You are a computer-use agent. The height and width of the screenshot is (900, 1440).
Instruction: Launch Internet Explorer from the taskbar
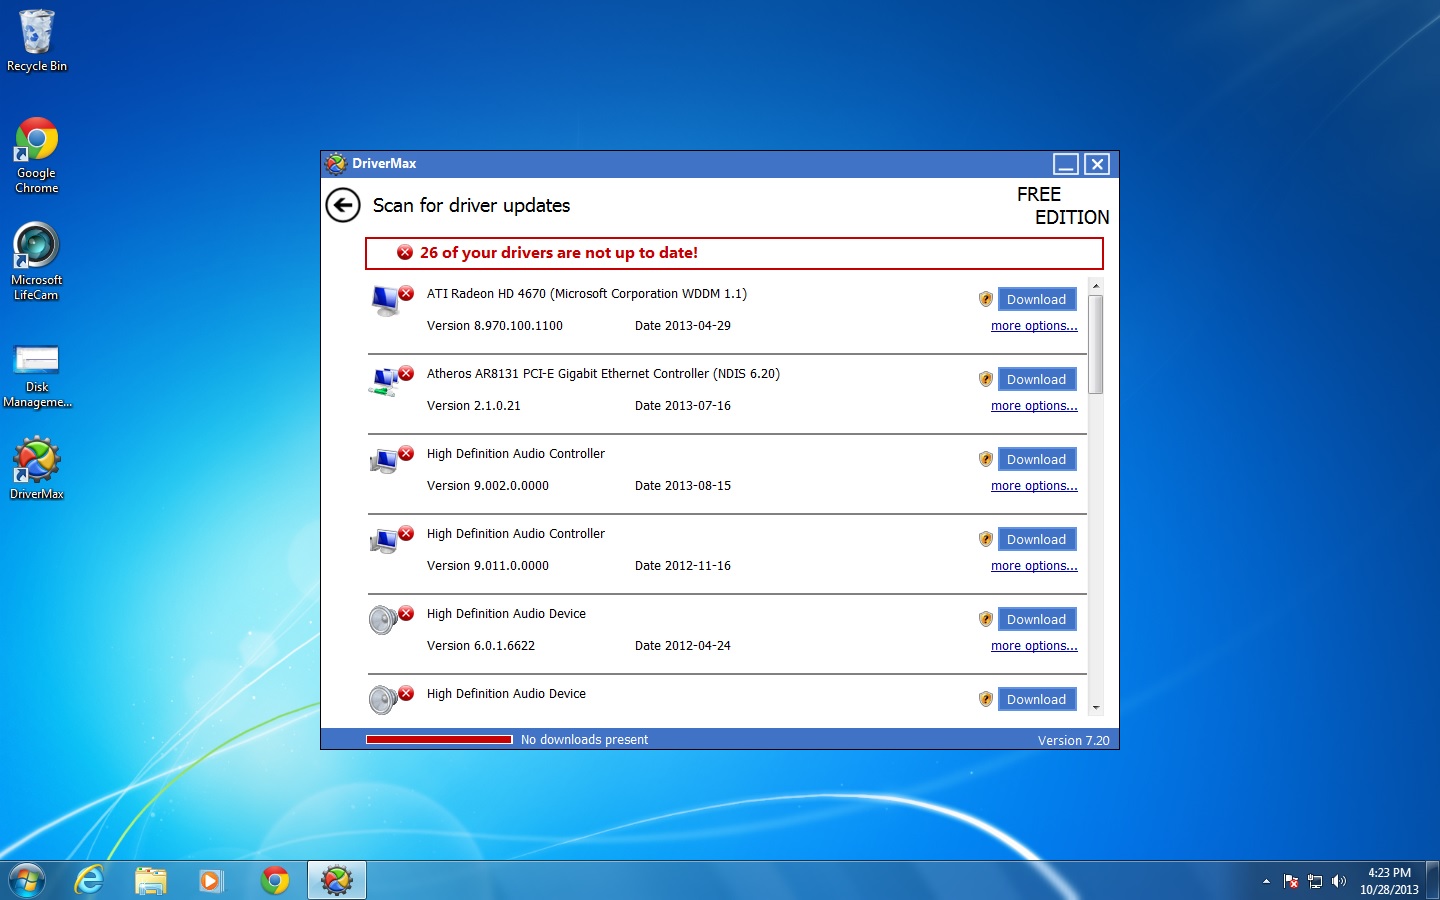(x=90, y=881)
